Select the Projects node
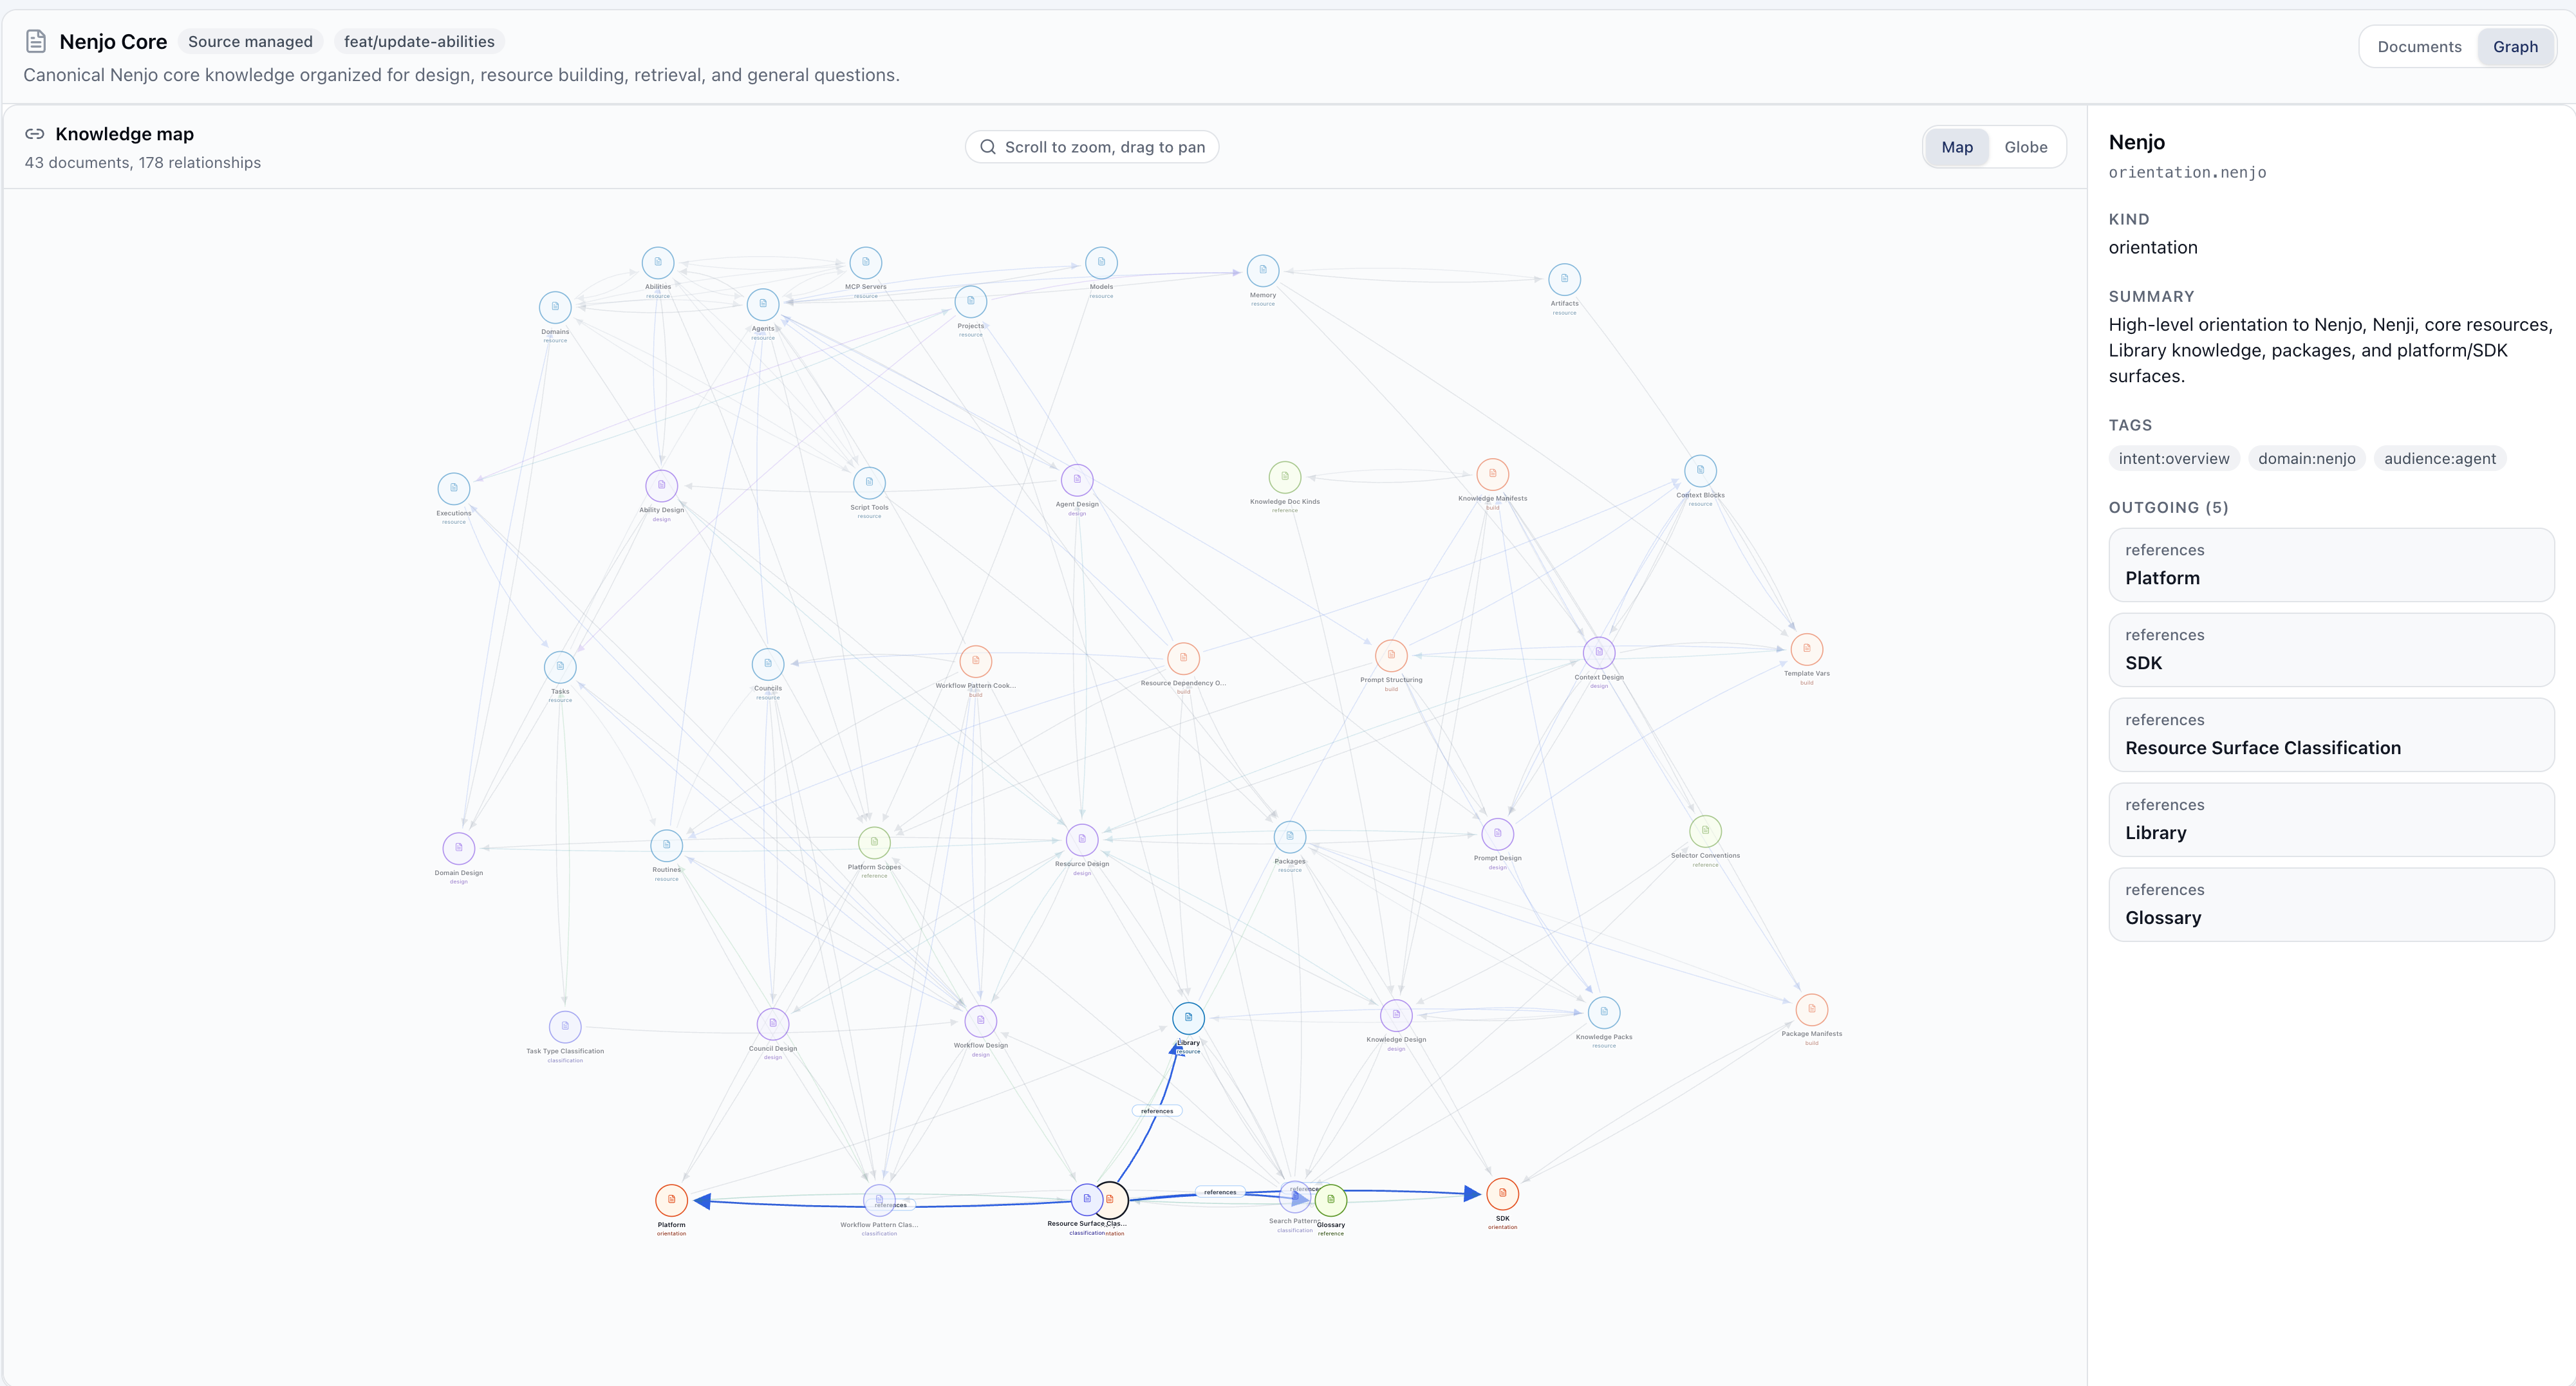This screenshot has height=1386, width=2576. [971, 301]
